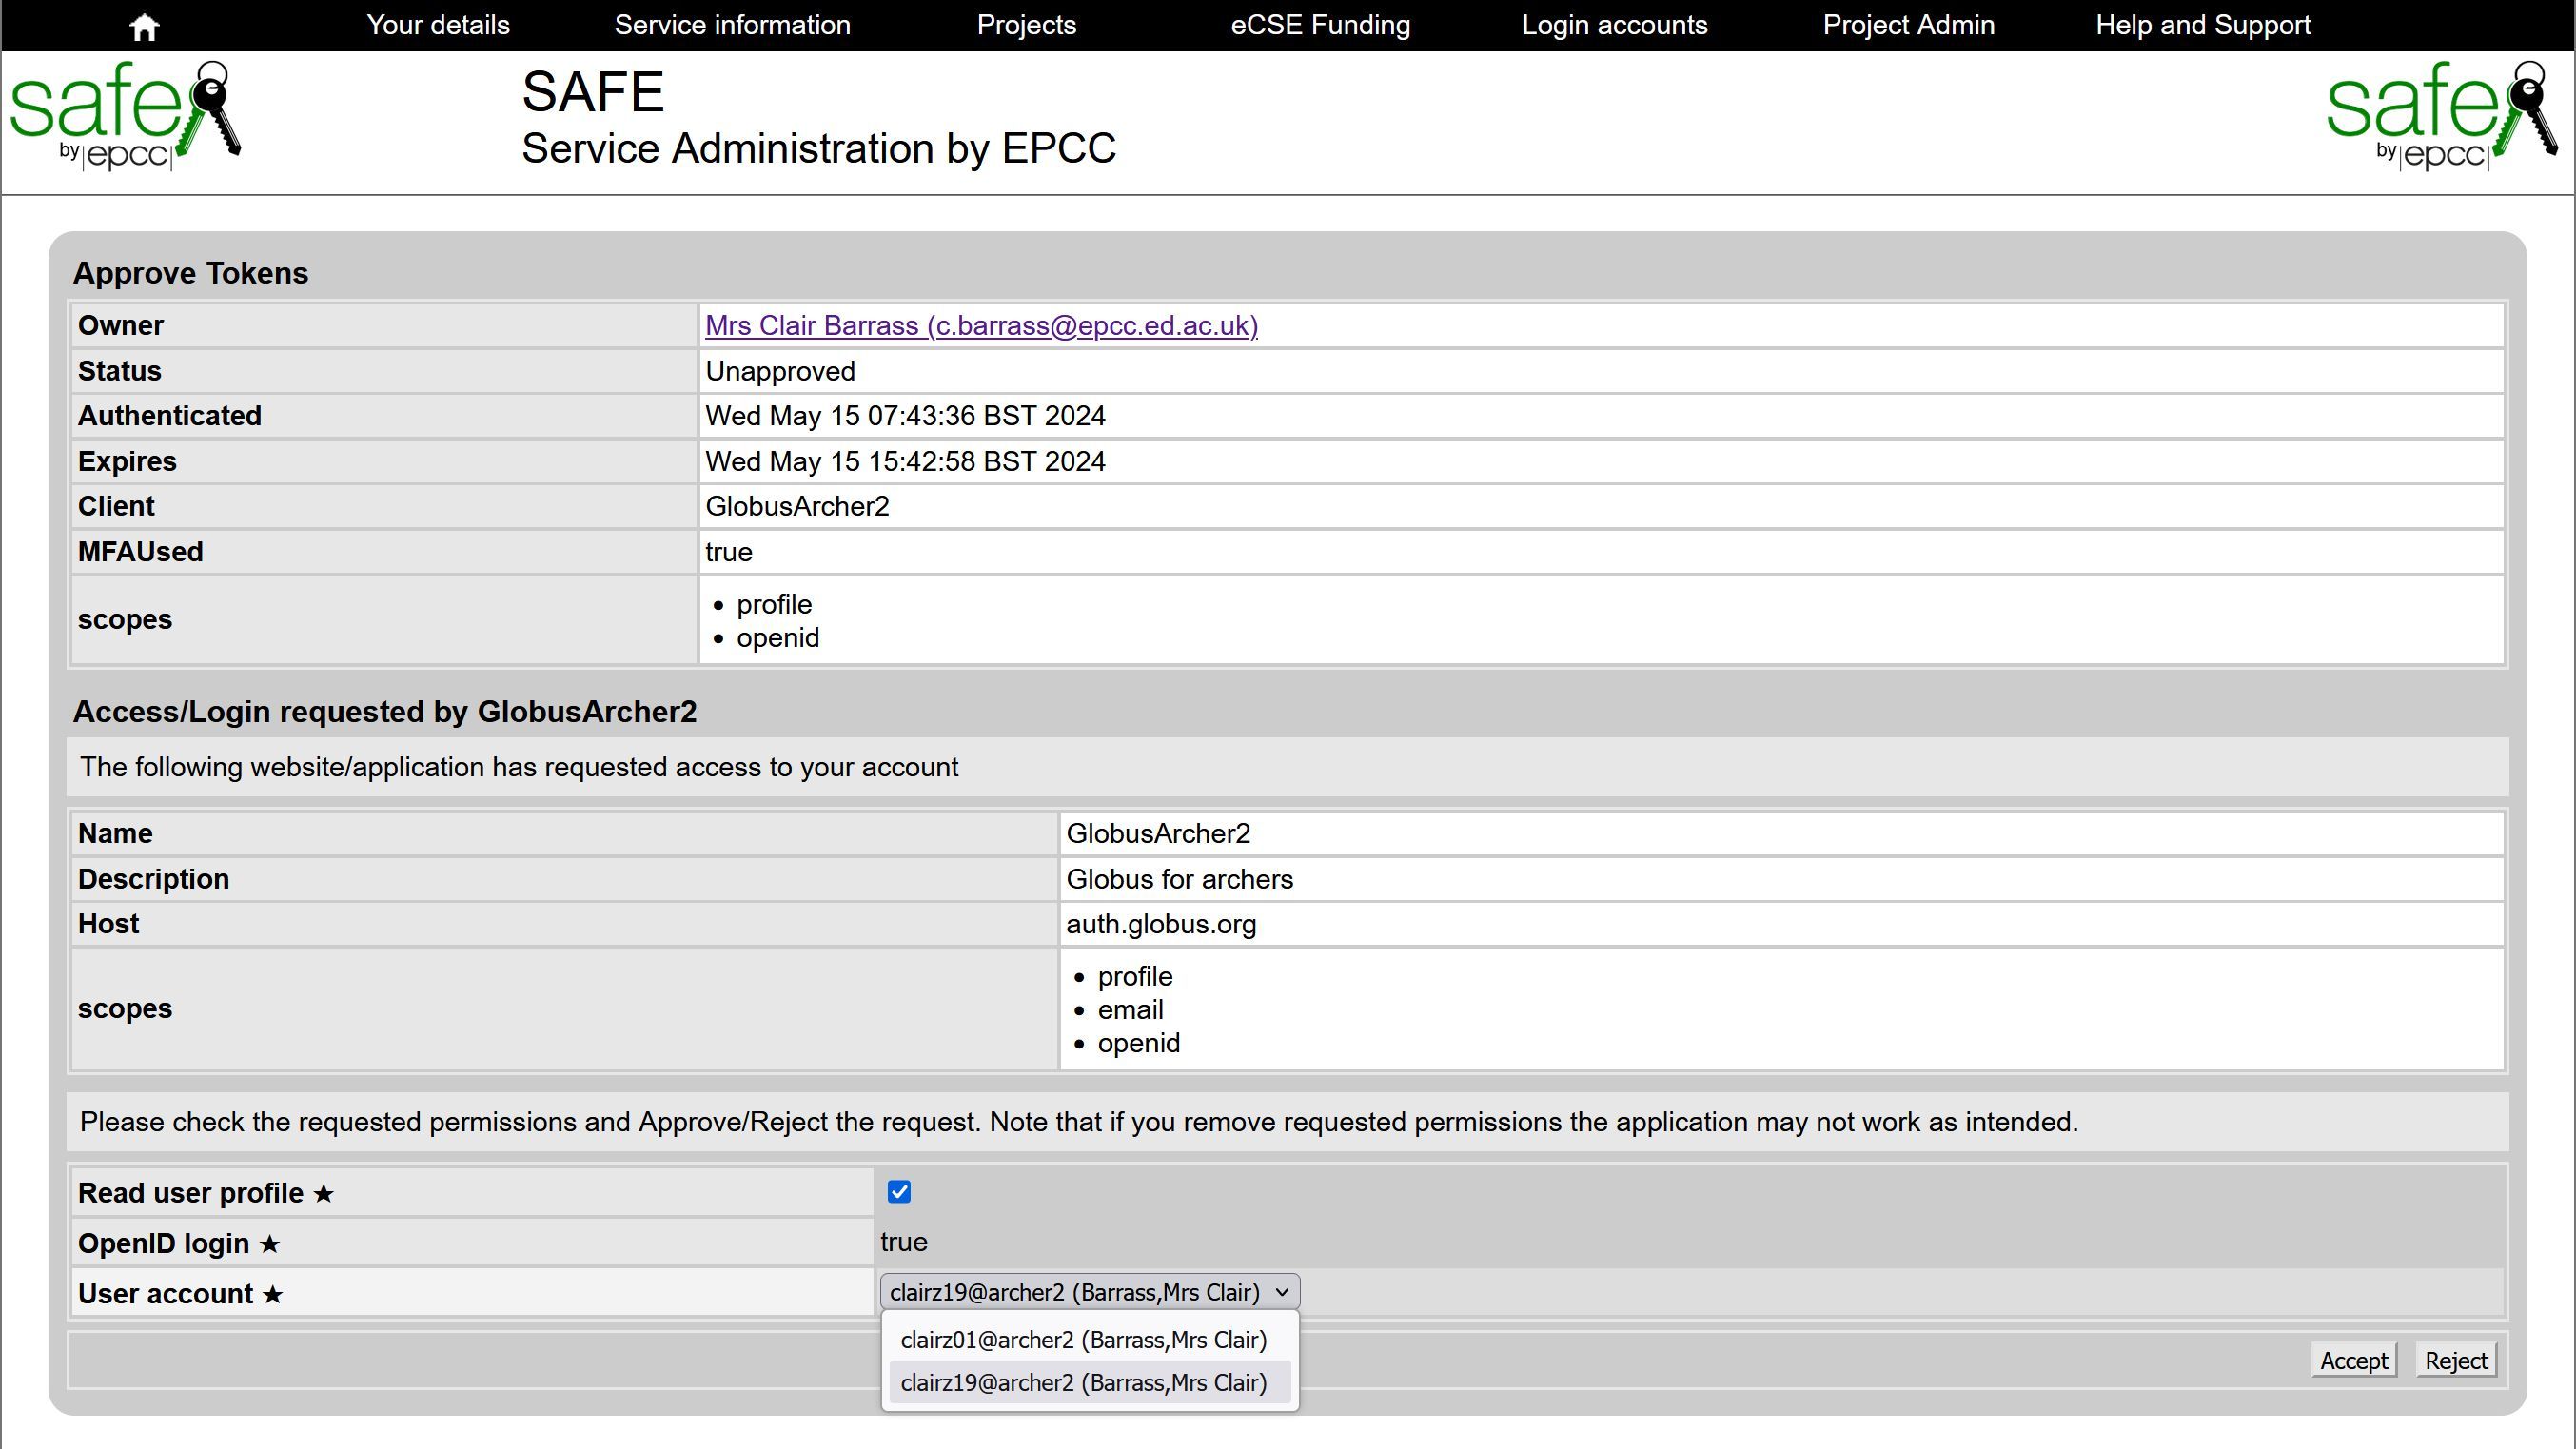Open the Project Admin menu

pos(1908,25)
